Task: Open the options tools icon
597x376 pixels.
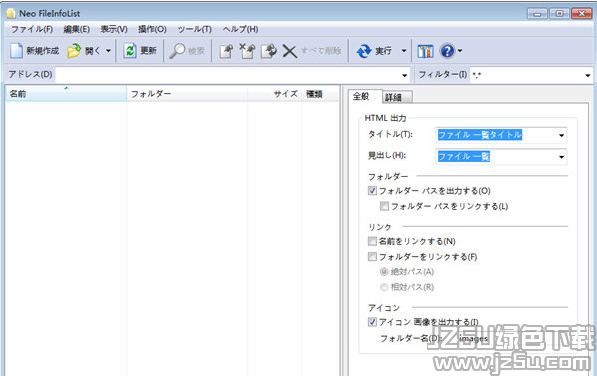Action: (425, 51)
